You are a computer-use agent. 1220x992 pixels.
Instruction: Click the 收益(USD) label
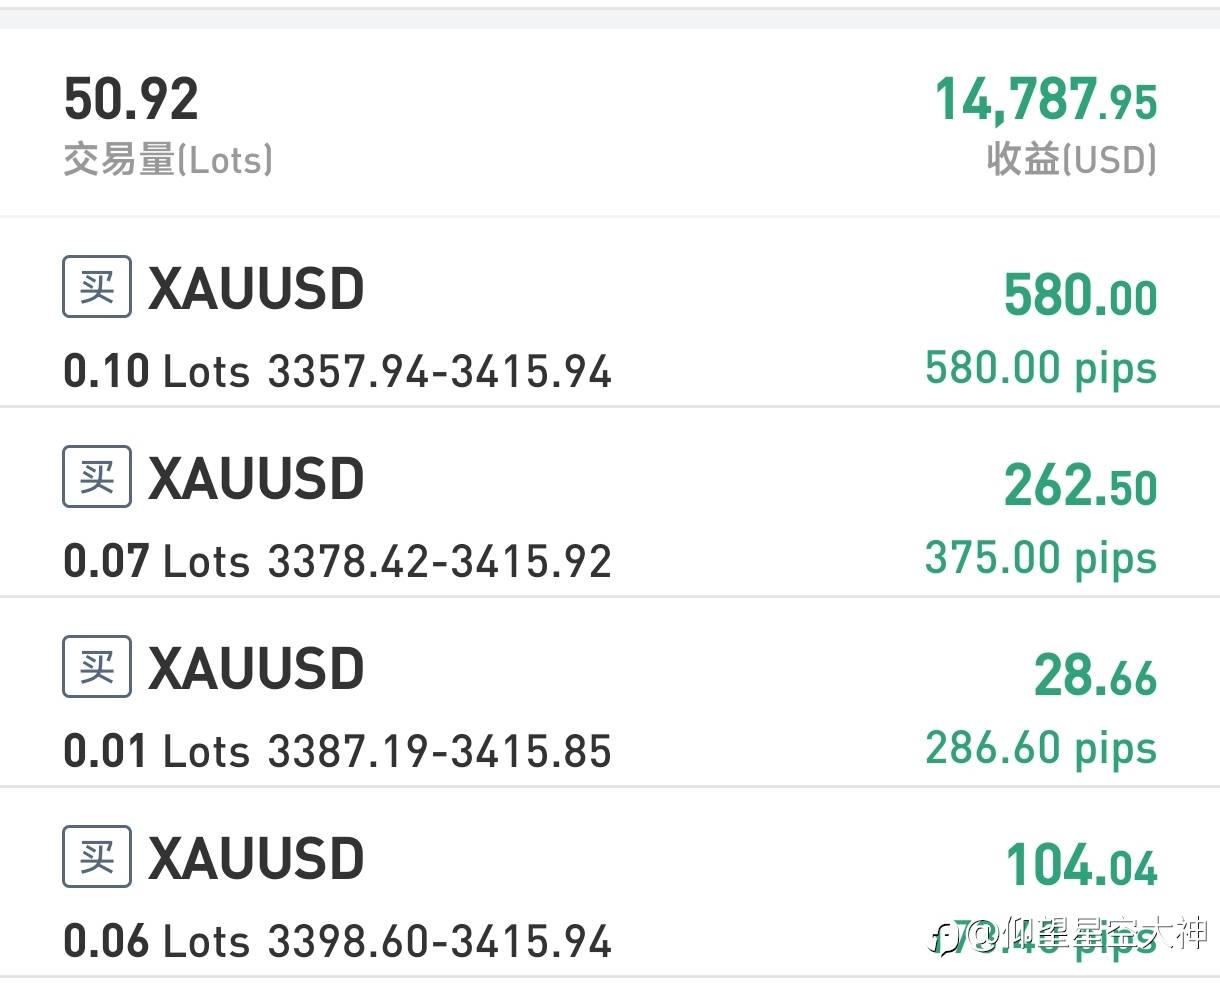pyautogui.click(x=1072, y=159)
